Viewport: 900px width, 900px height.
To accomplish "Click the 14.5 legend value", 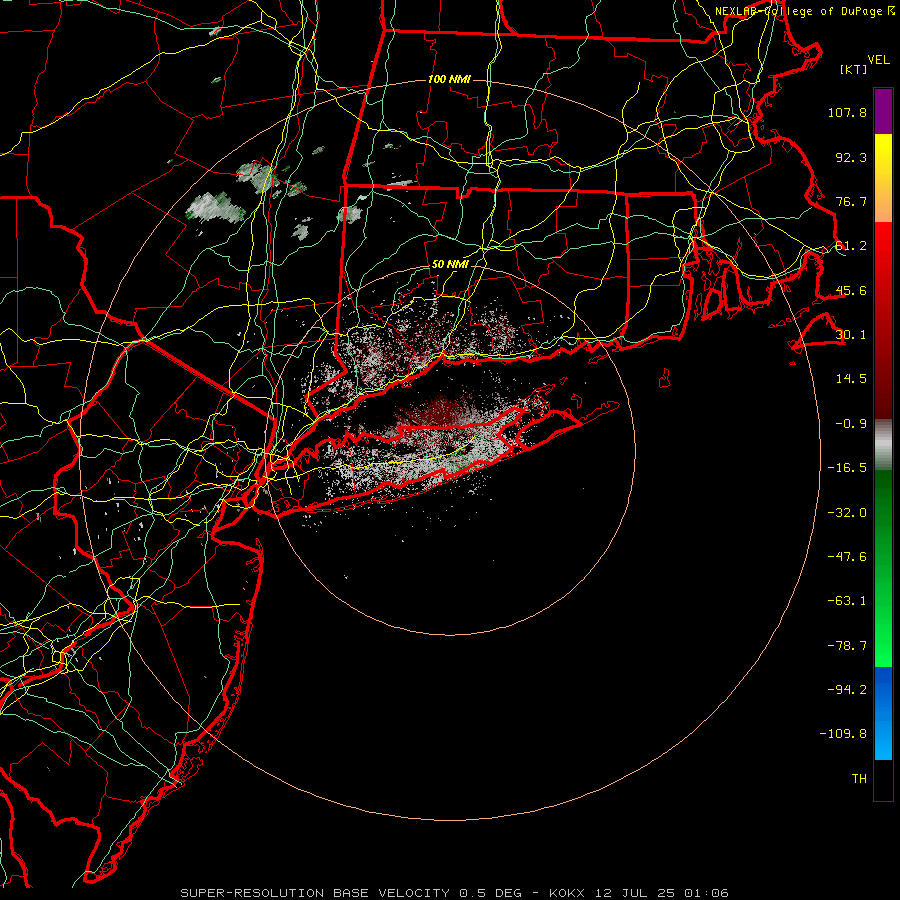I will [x=851, y=379].
